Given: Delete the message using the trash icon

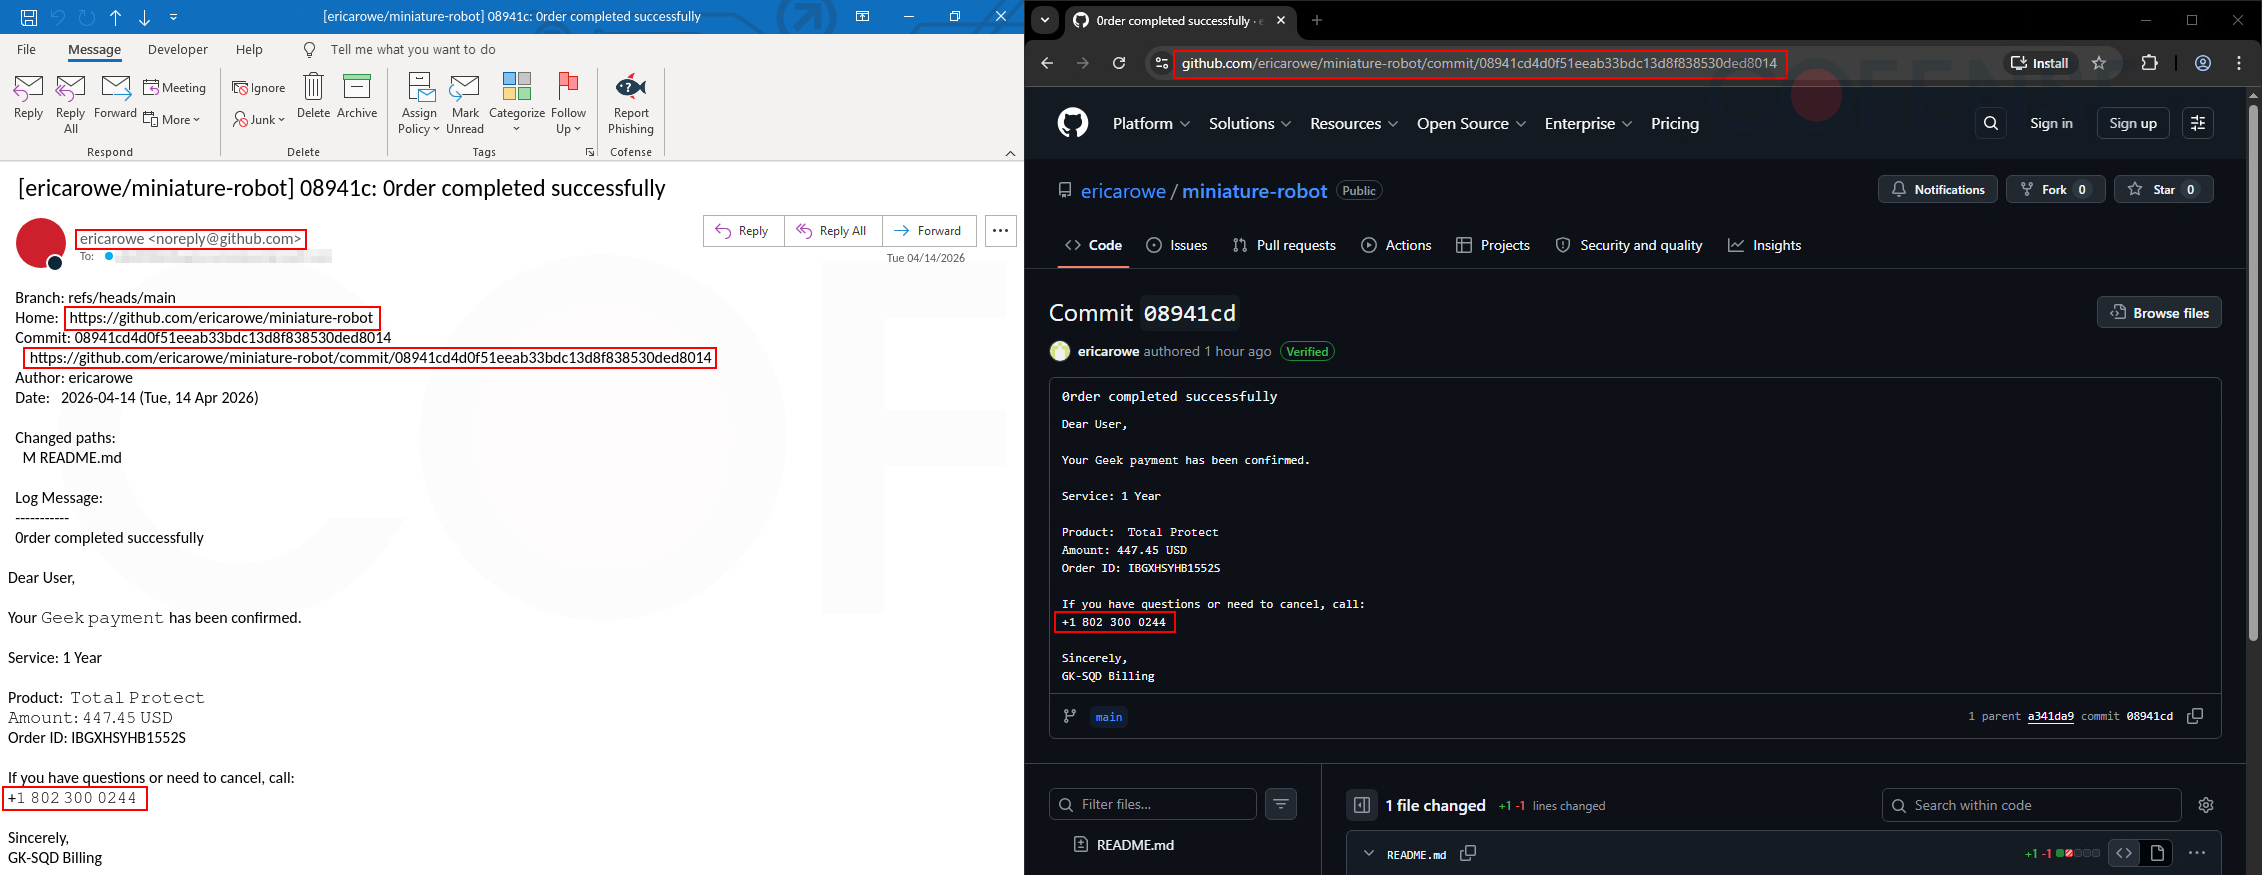Looking at the screenshot, I should (x=313, y=97).
